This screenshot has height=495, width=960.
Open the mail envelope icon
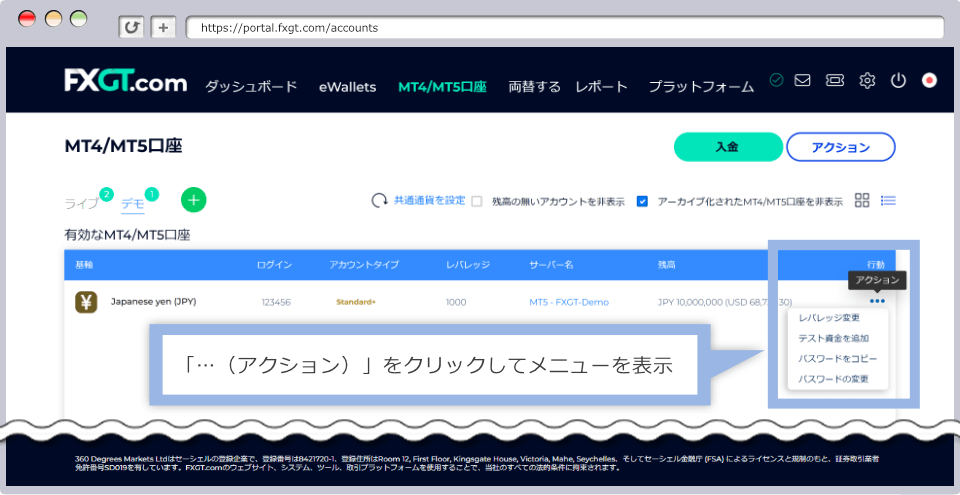point(802,80)
